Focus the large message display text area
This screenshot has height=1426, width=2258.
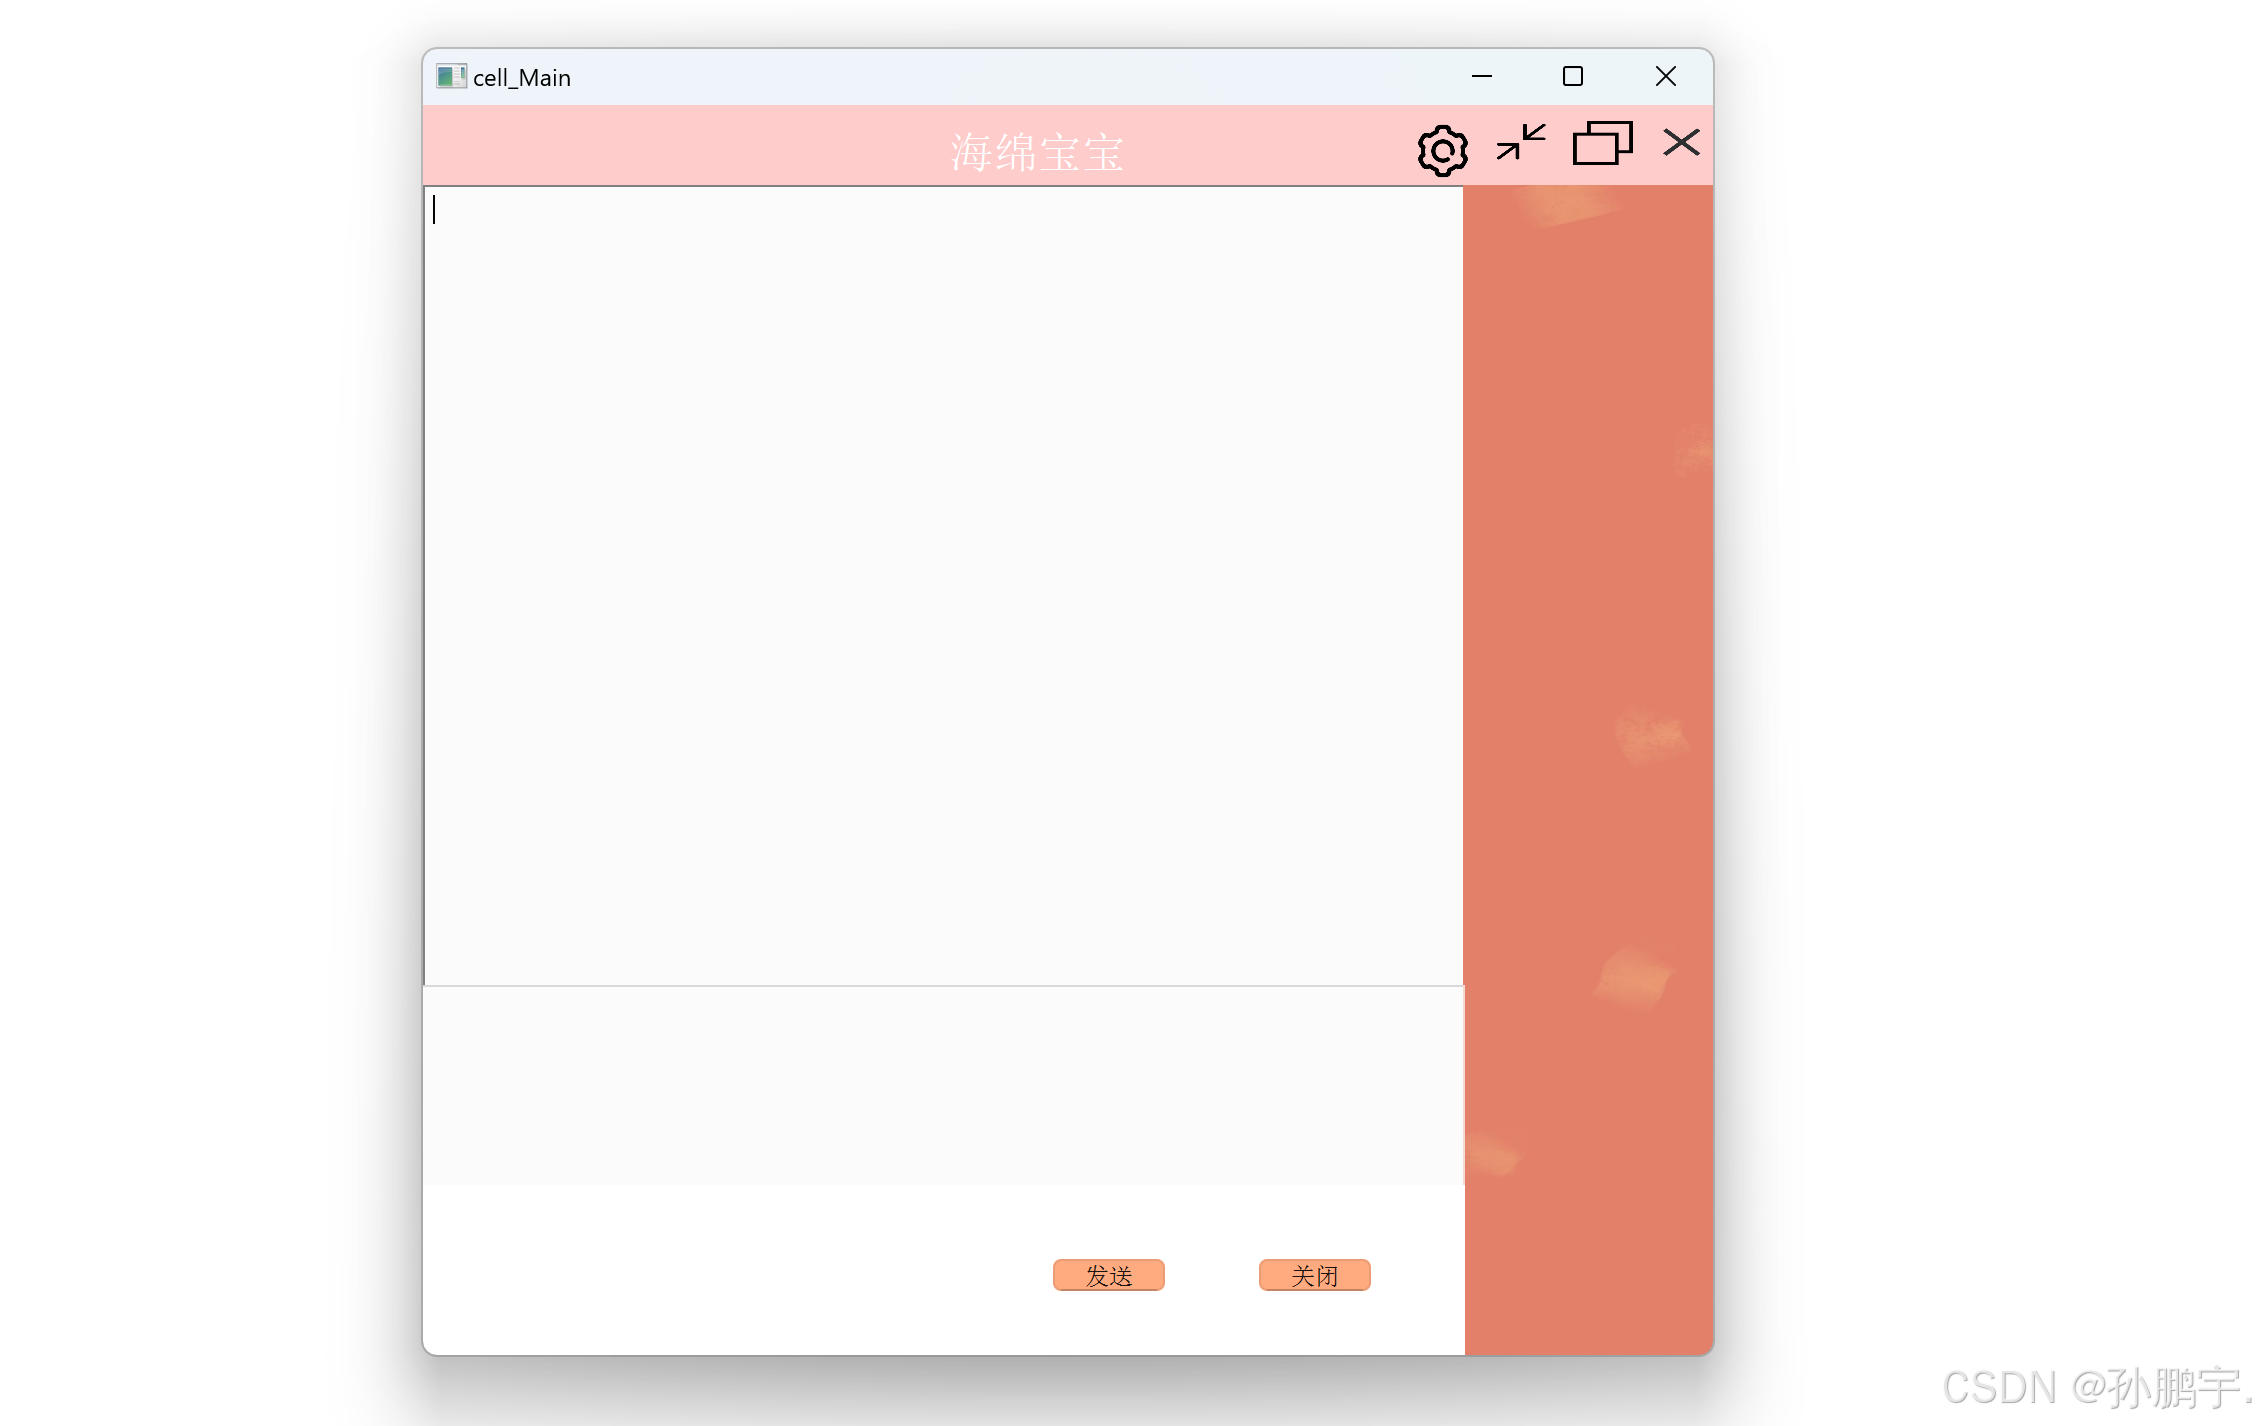pyautogui.click(x=943, y=586)
